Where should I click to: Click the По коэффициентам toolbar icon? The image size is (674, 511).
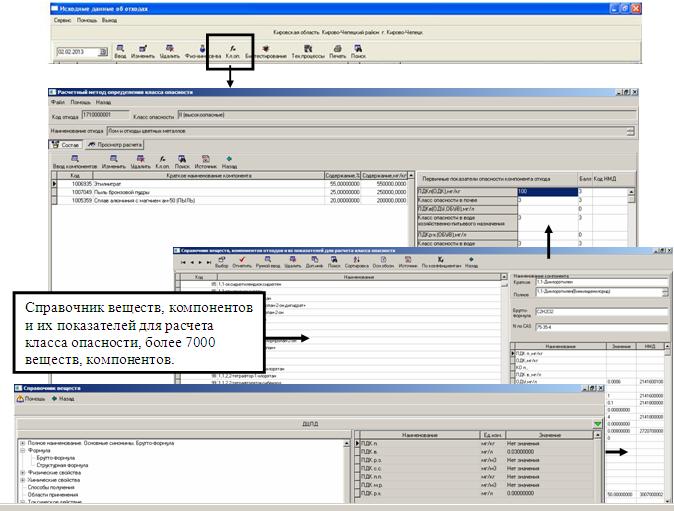(439, 263)
